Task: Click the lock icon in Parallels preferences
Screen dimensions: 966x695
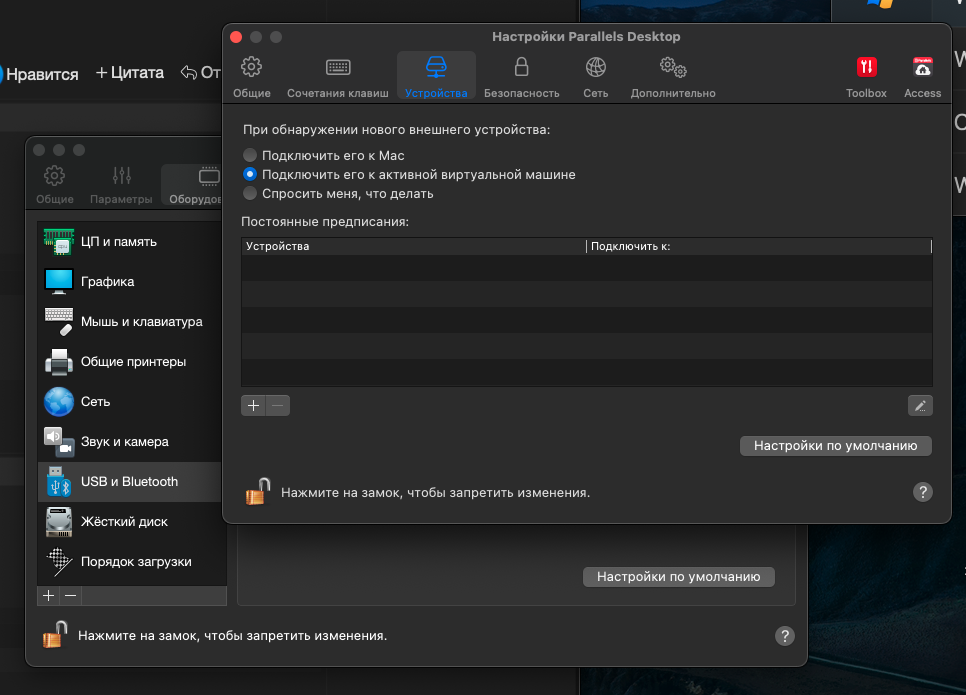Action: (x=258, y=492)
